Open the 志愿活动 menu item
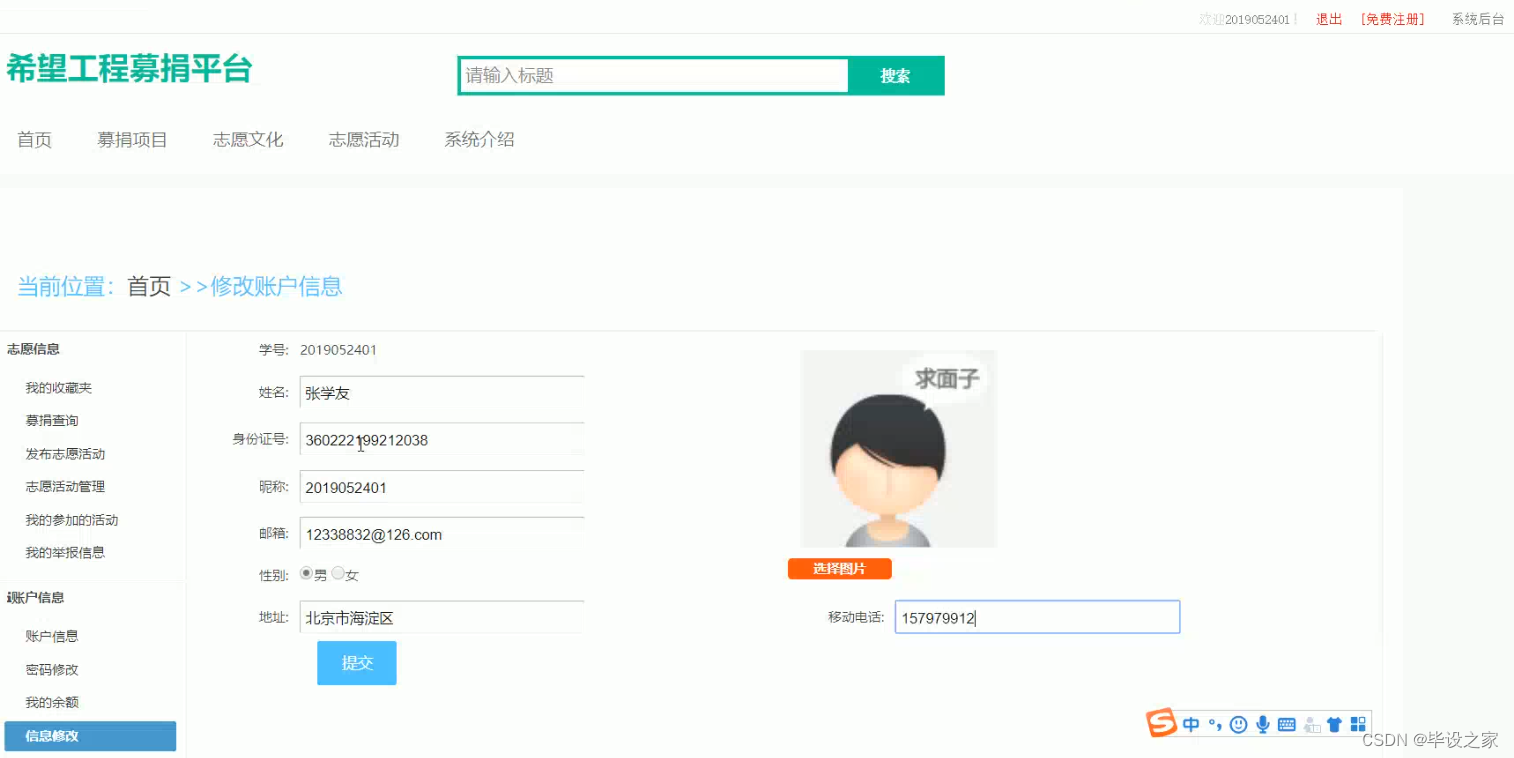This screenshot has width=1514, height=758. (363, 139)
